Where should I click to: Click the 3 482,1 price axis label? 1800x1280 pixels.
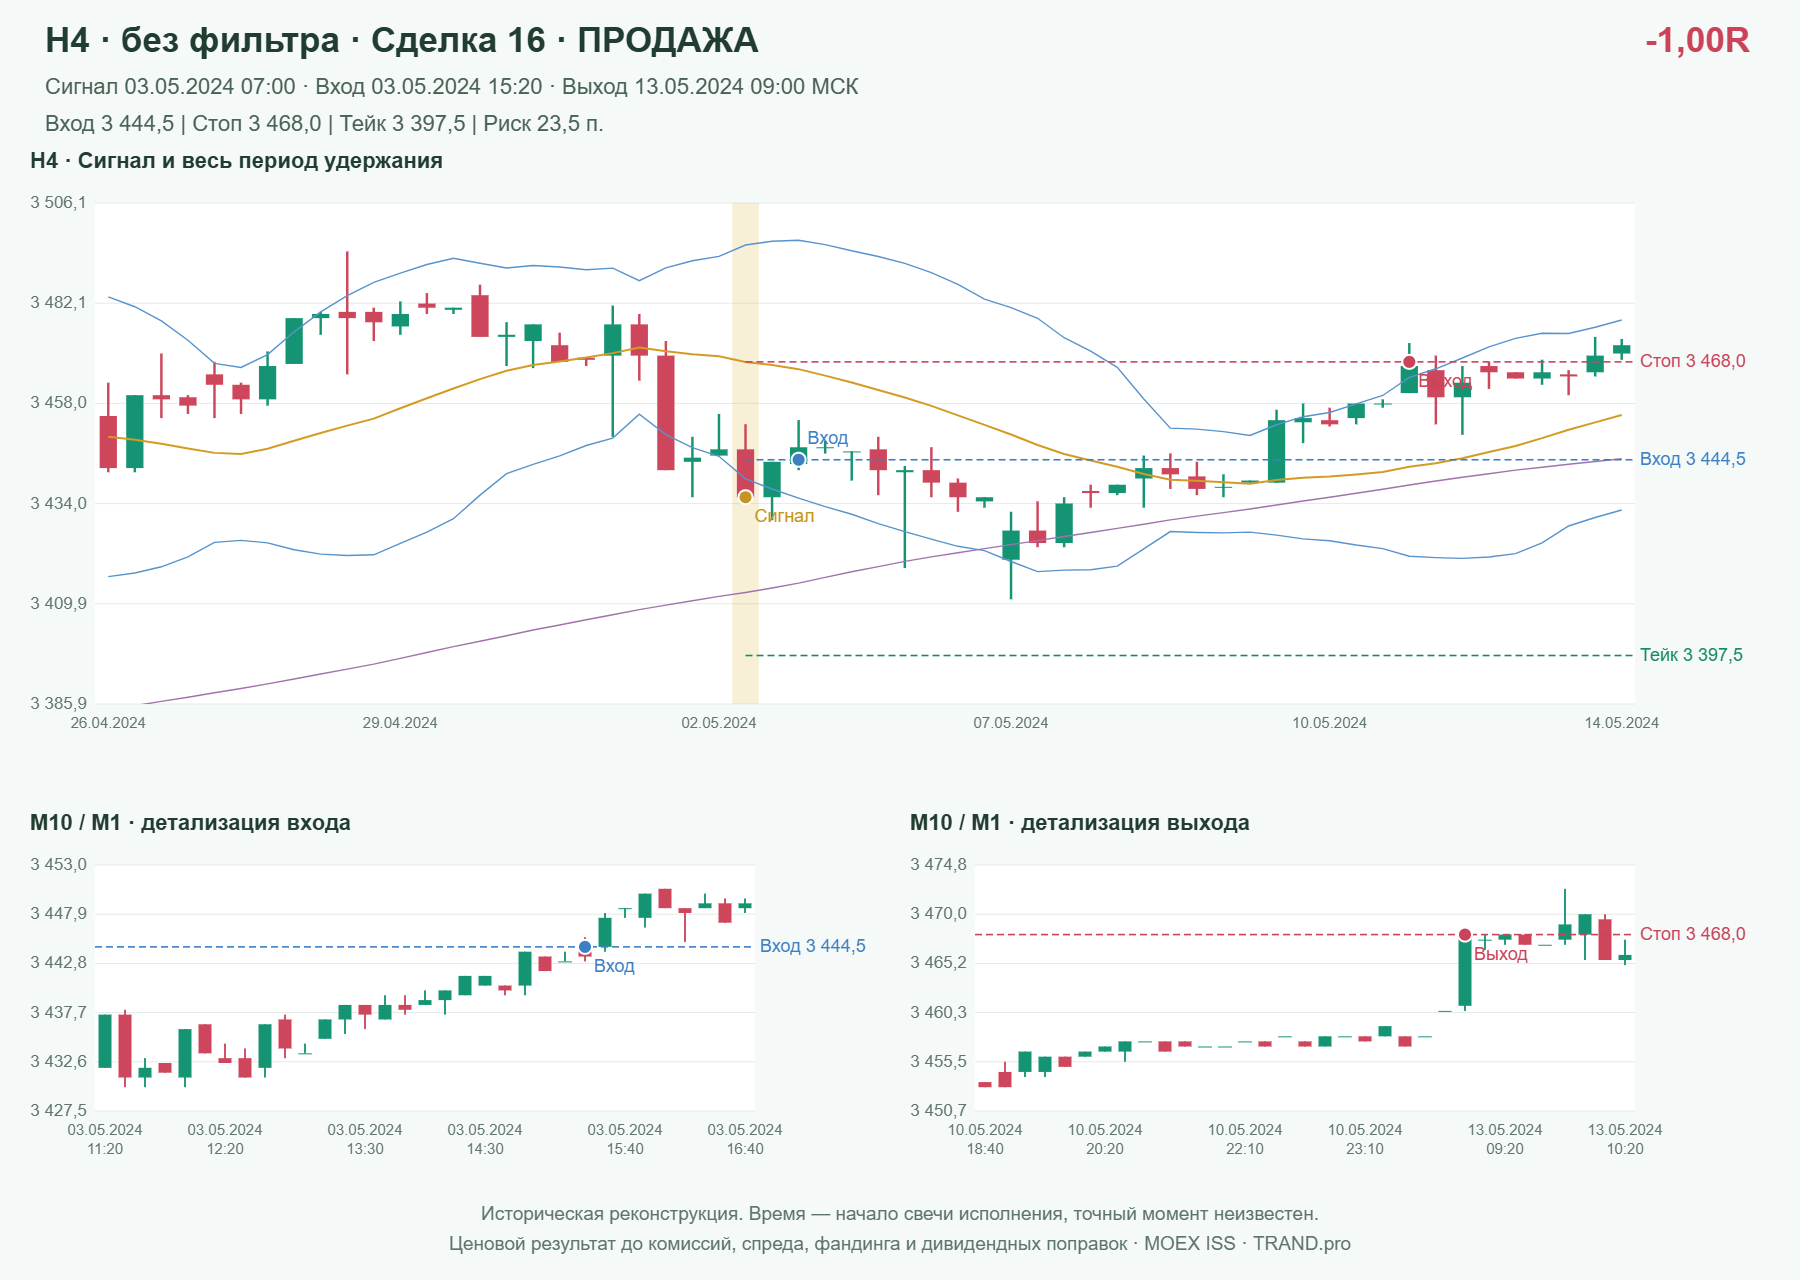tap(58, 303)
